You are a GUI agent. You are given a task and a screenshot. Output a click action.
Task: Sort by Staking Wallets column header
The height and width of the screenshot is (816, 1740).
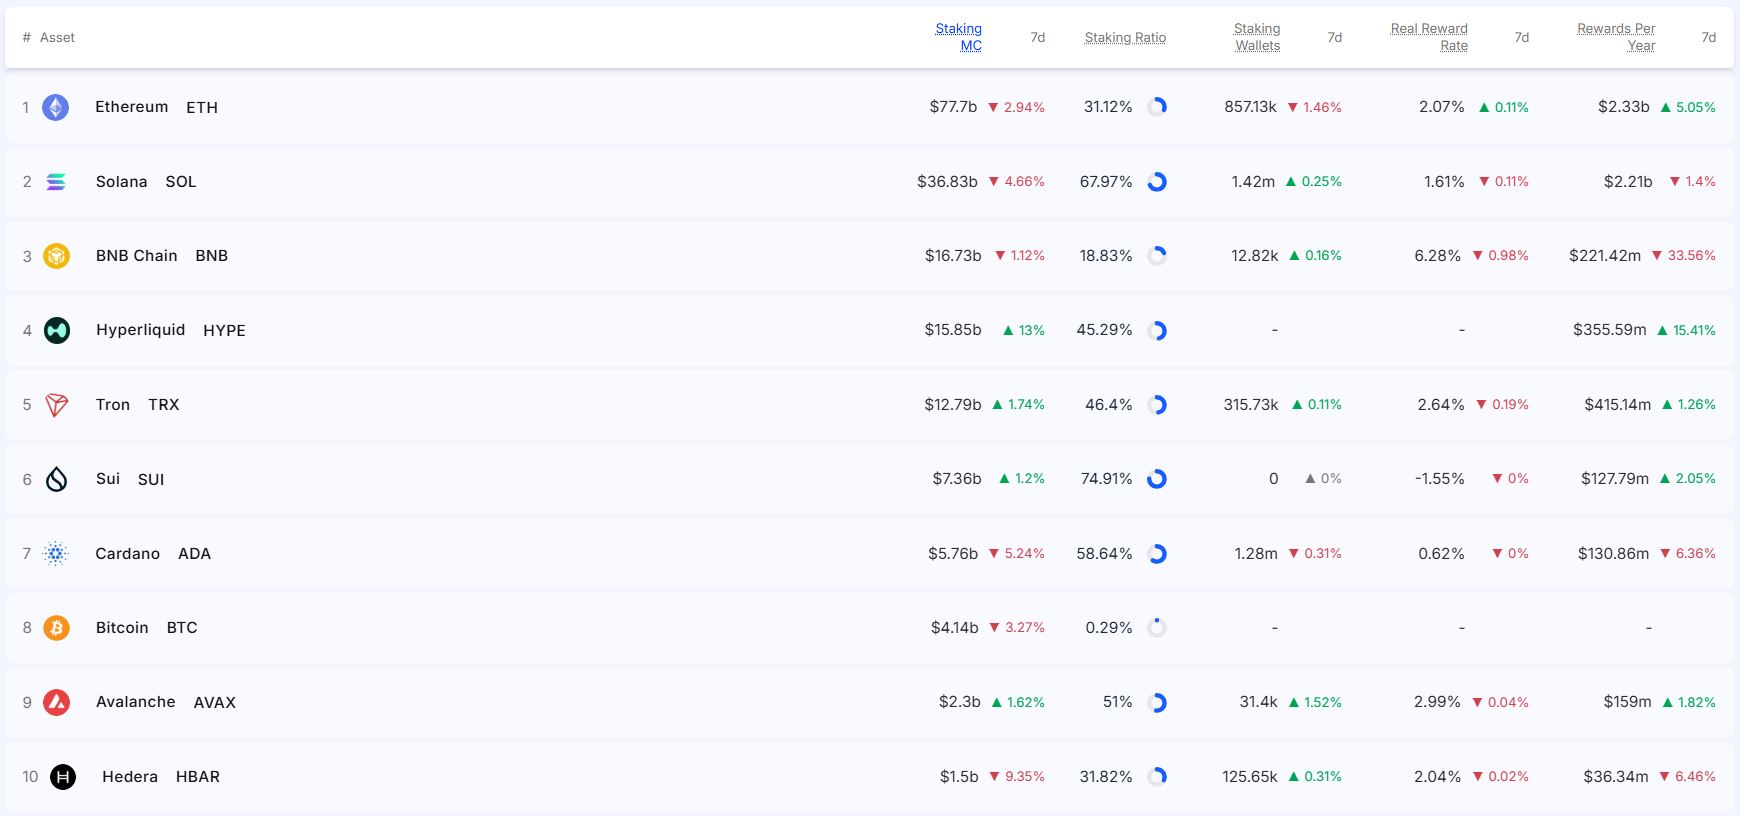coord(1256,37)
